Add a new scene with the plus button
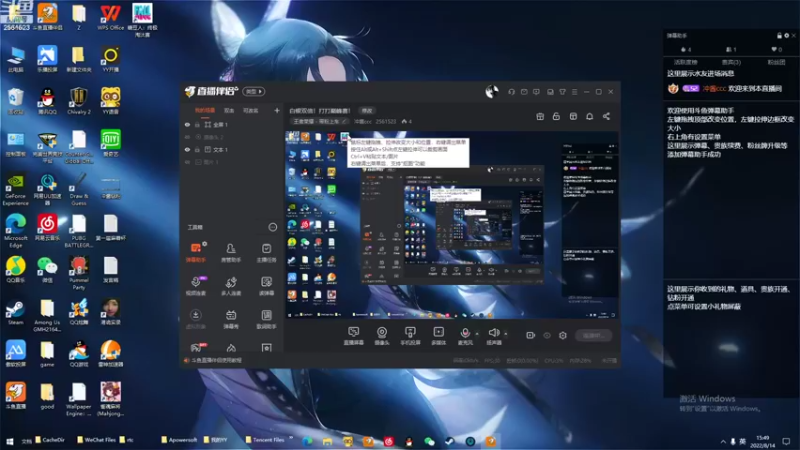This screenshot has height=450, width=800. coord(277,110)
